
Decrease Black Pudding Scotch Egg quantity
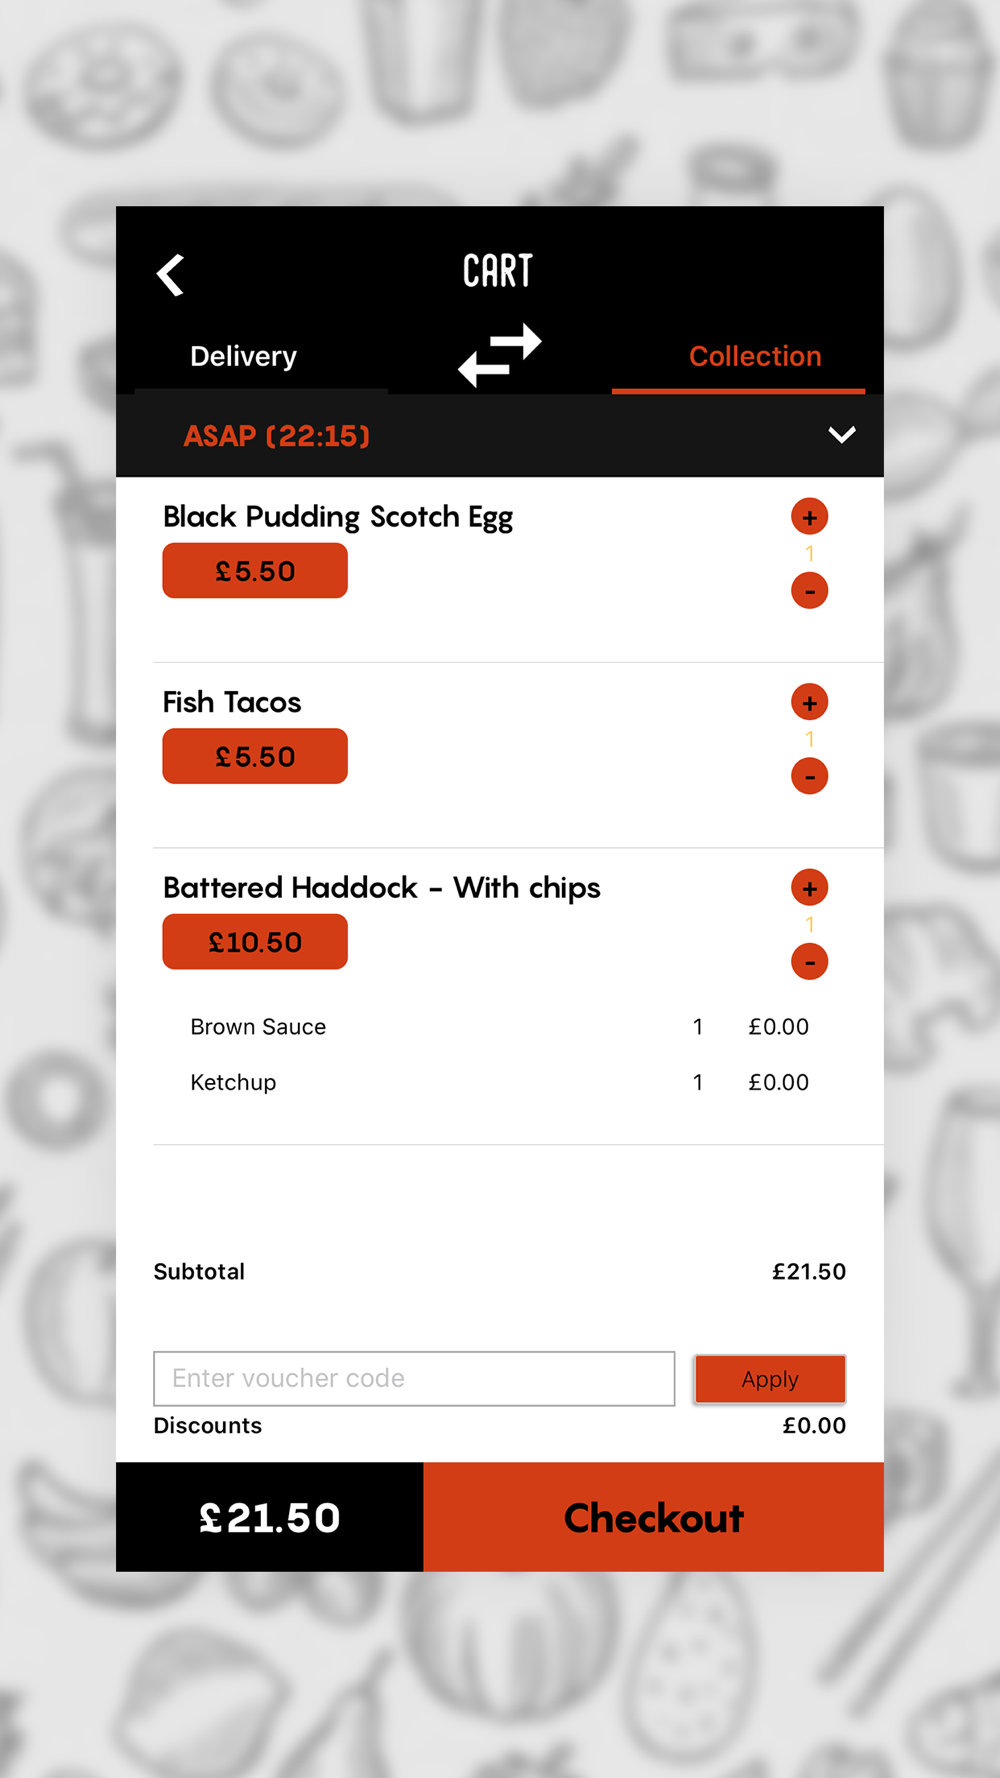pyautogui.click(x=809, y=590)
